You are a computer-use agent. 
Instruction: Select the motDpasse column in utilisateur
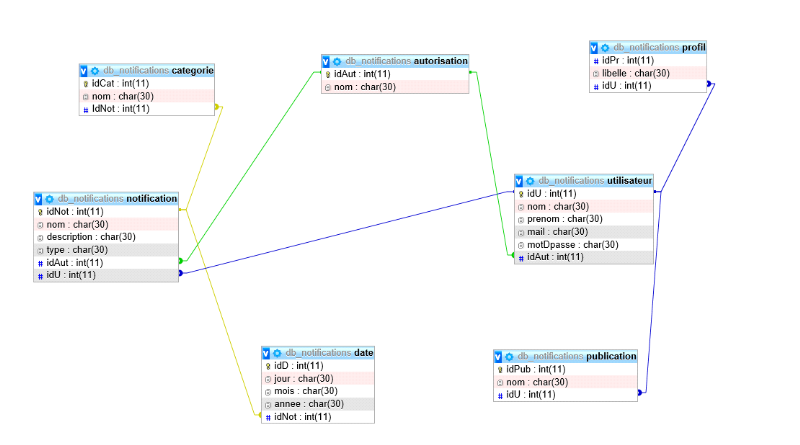pyautogui.click(x=584, y=245)
